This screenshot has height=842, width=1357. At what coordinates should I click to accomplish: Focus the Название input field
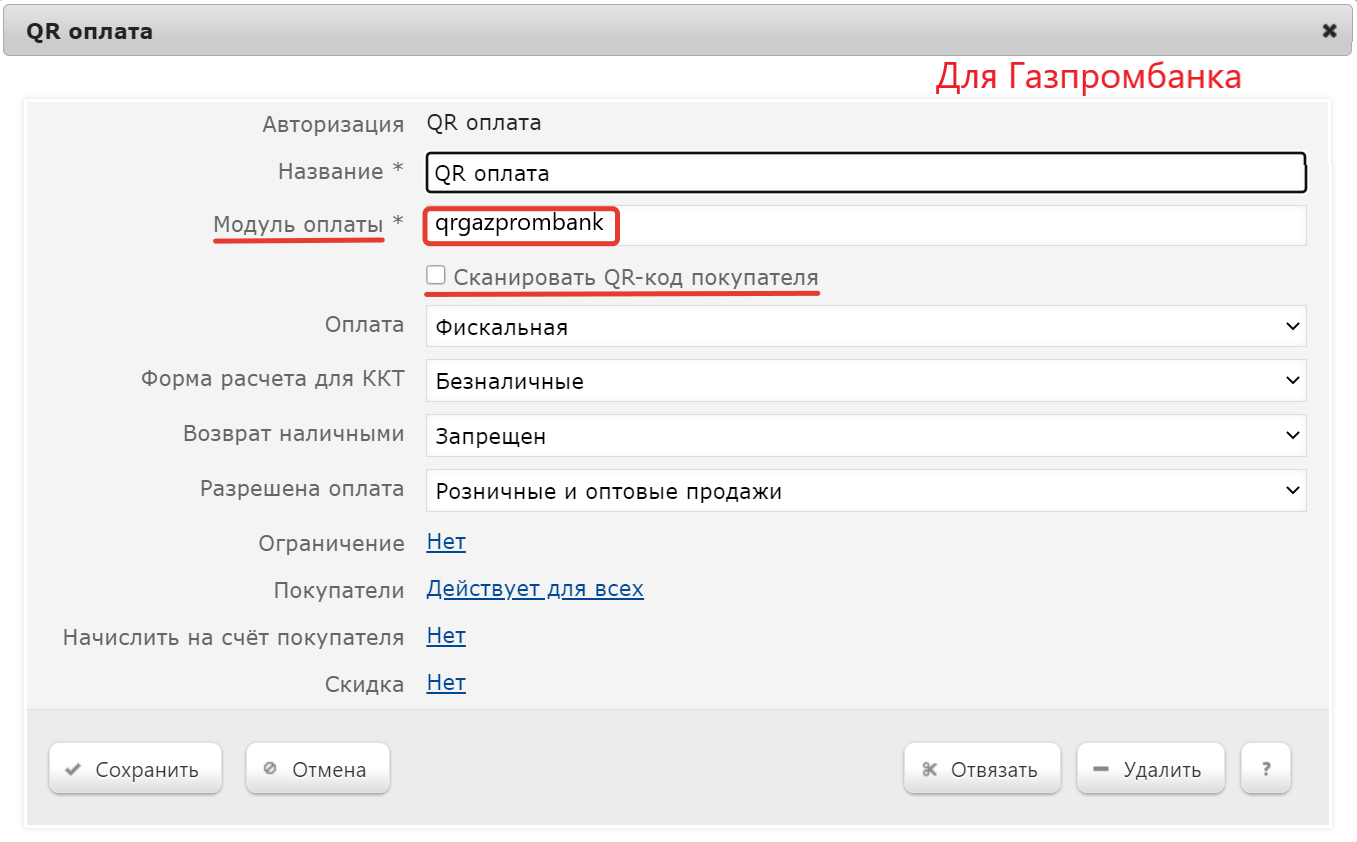(866, 173)
